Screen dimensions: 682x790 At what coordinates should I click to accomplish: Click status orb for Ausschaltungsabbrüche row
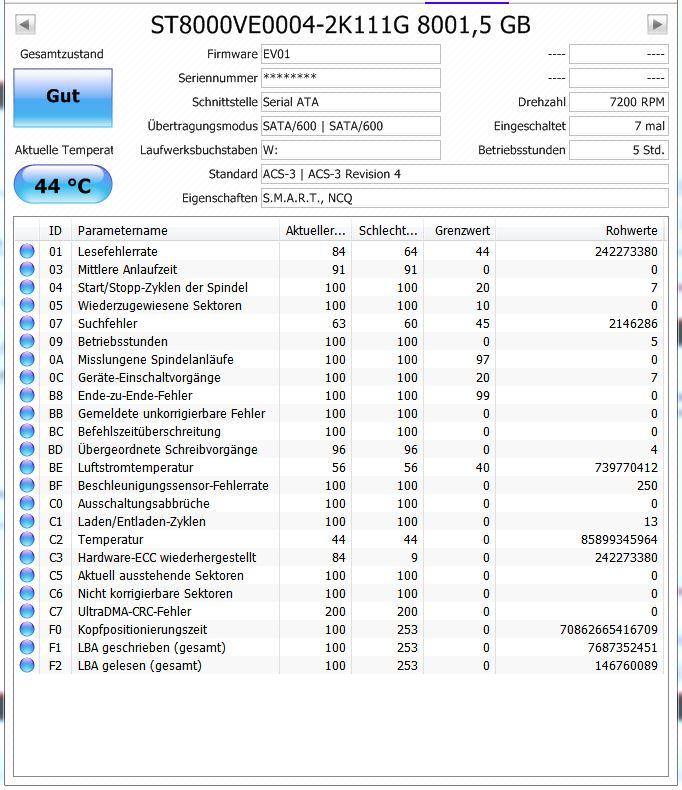tap(27, 503)
